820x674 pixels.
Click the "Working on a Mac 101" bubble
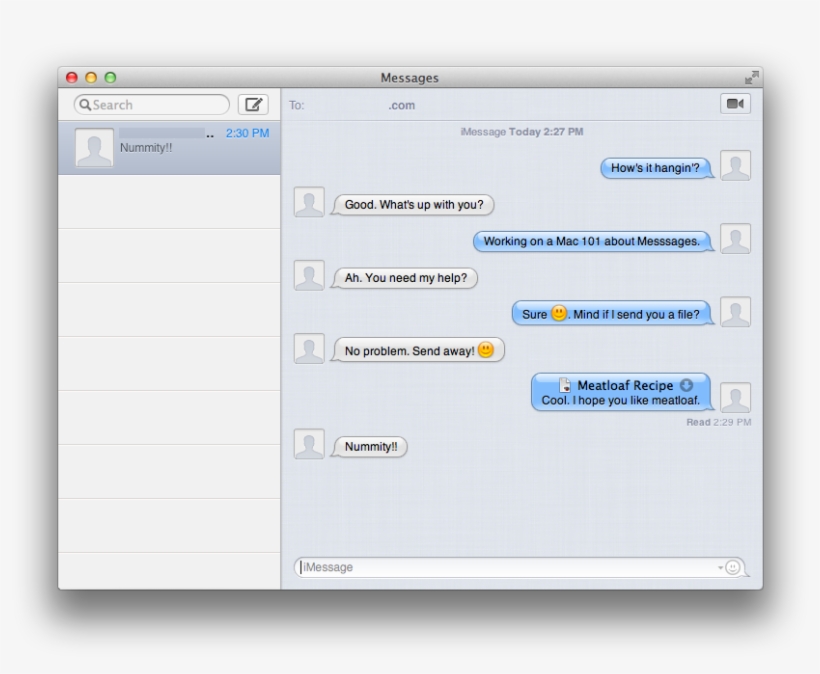(x=592, y=241)
